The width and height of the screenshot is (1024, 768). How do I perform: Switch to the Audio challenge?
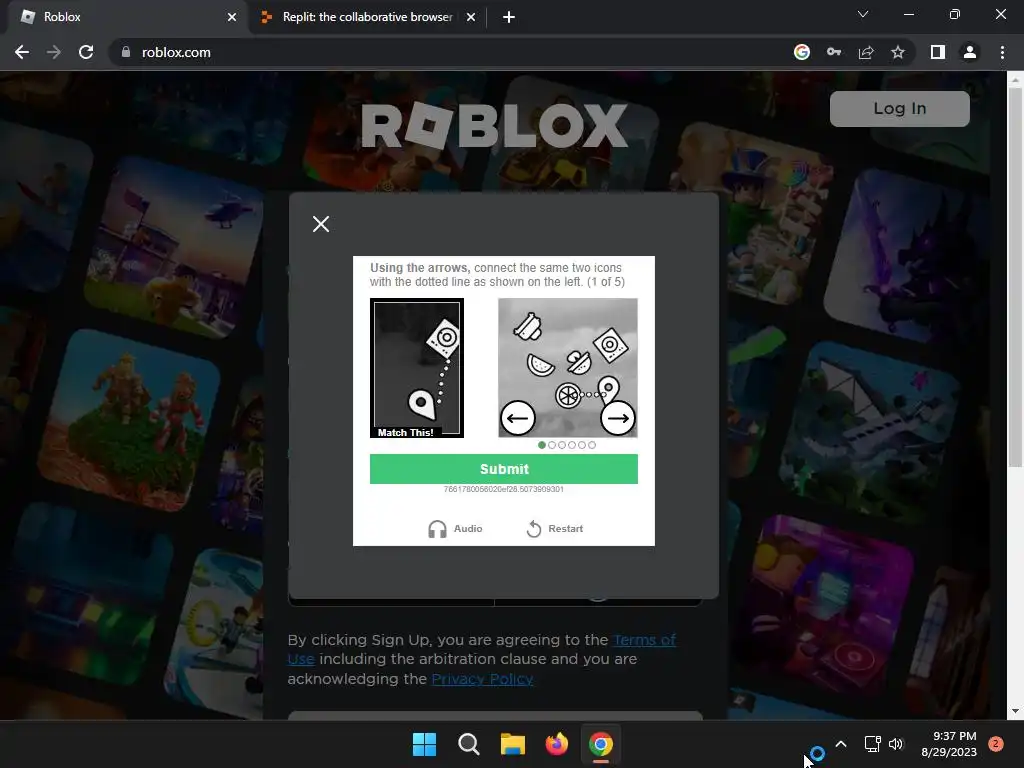click(455, 528)
